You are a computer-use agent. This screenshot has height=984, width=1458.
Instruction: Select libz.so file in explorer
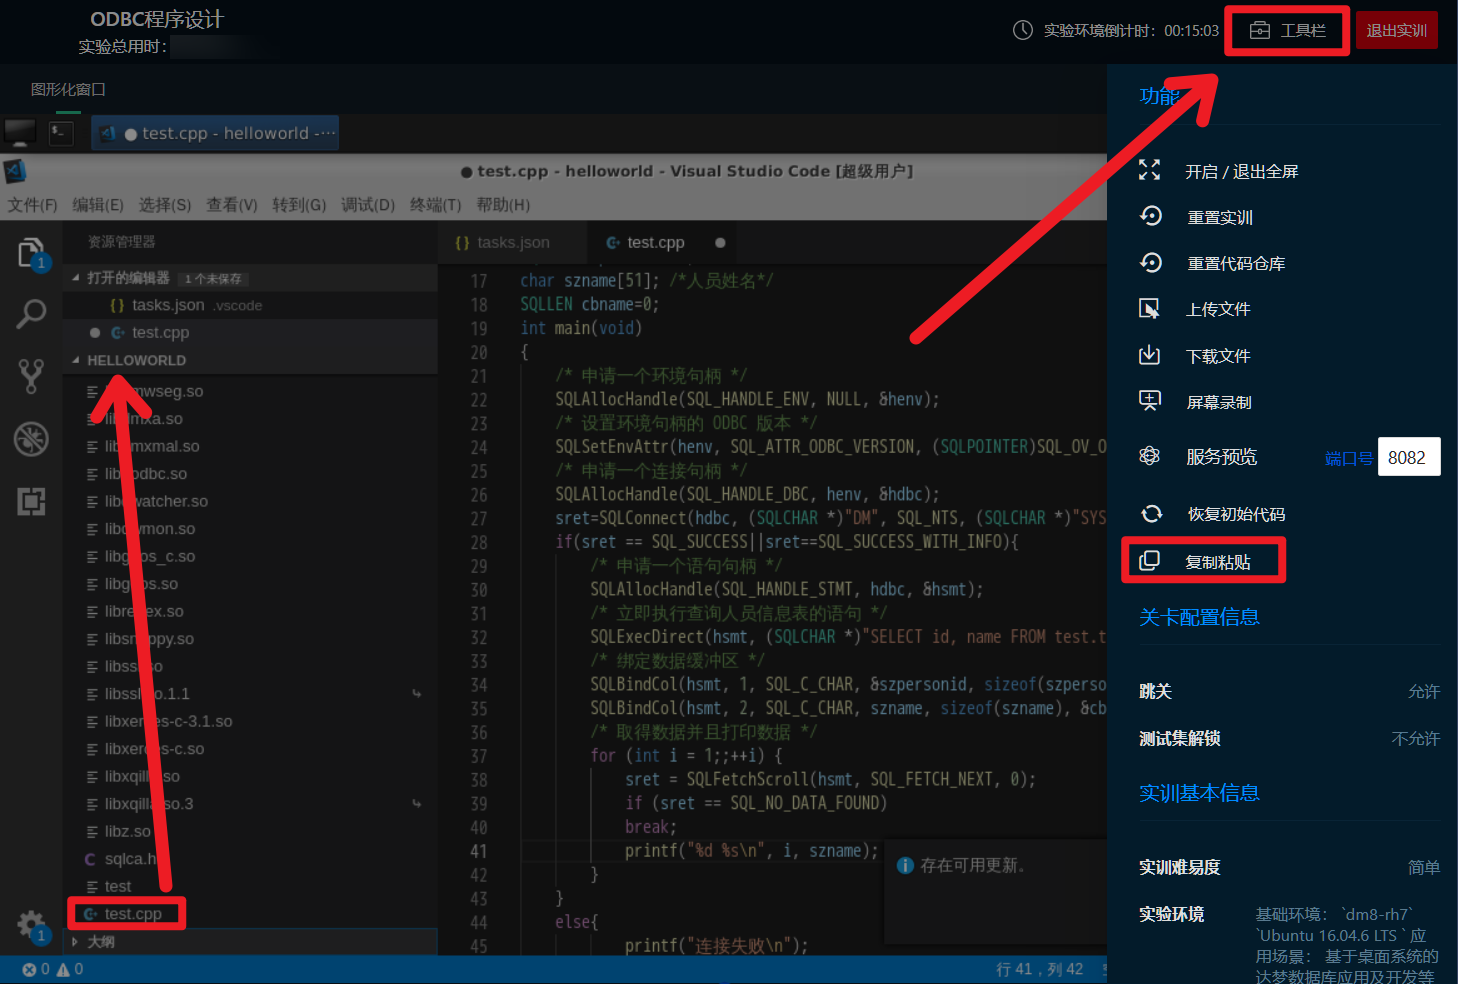[250, 832]
